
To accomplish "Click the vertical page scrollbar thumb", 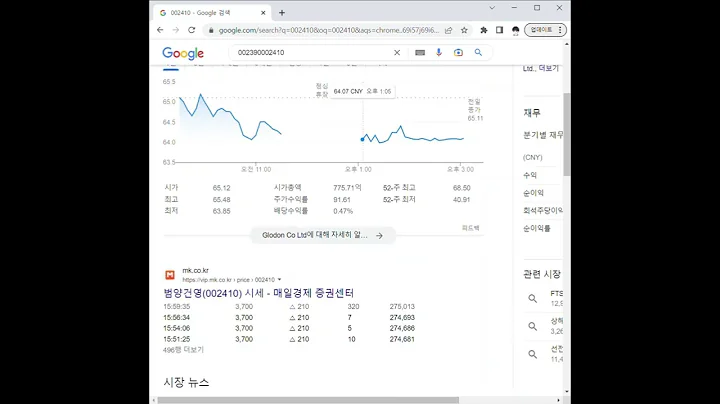I will [567, 134].
